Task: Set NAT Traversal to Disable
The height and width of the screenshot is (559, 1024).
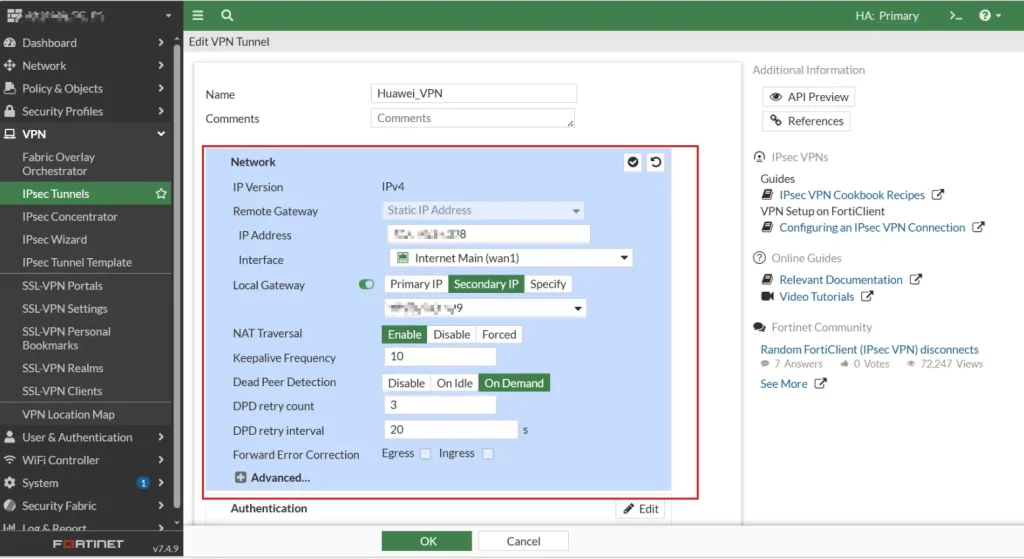Action: [x=451, y=334]
